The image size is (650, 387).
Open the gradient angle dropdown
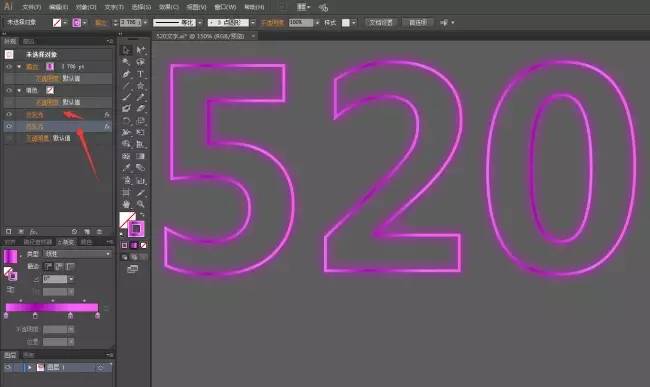pyautogui.click(x=71, y=279)
